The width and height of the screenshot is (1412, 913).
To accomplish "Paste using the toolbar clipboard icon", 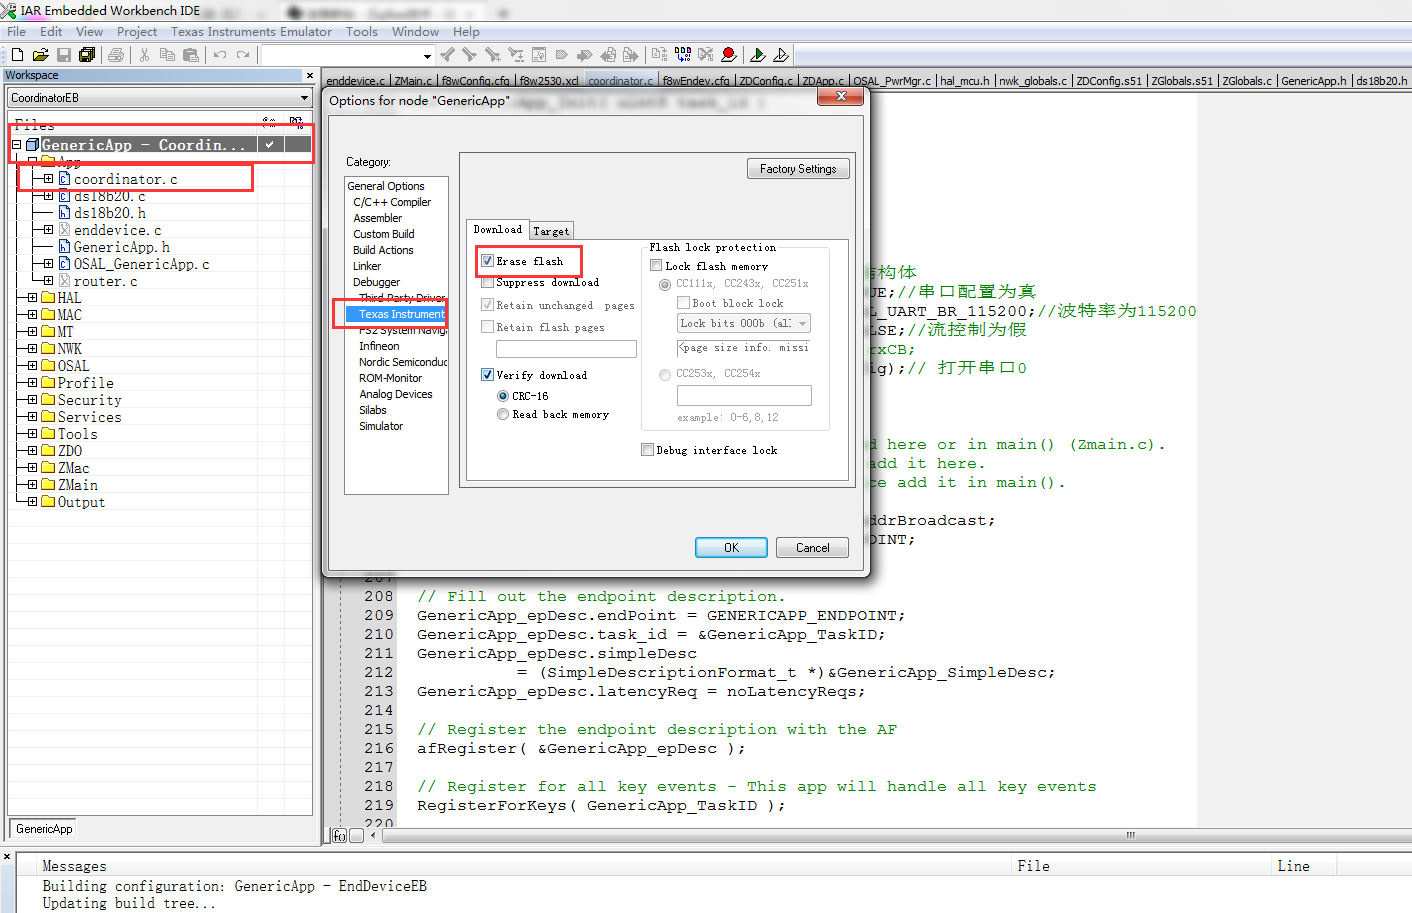I will pyautogui.click(x=190, y=55).
